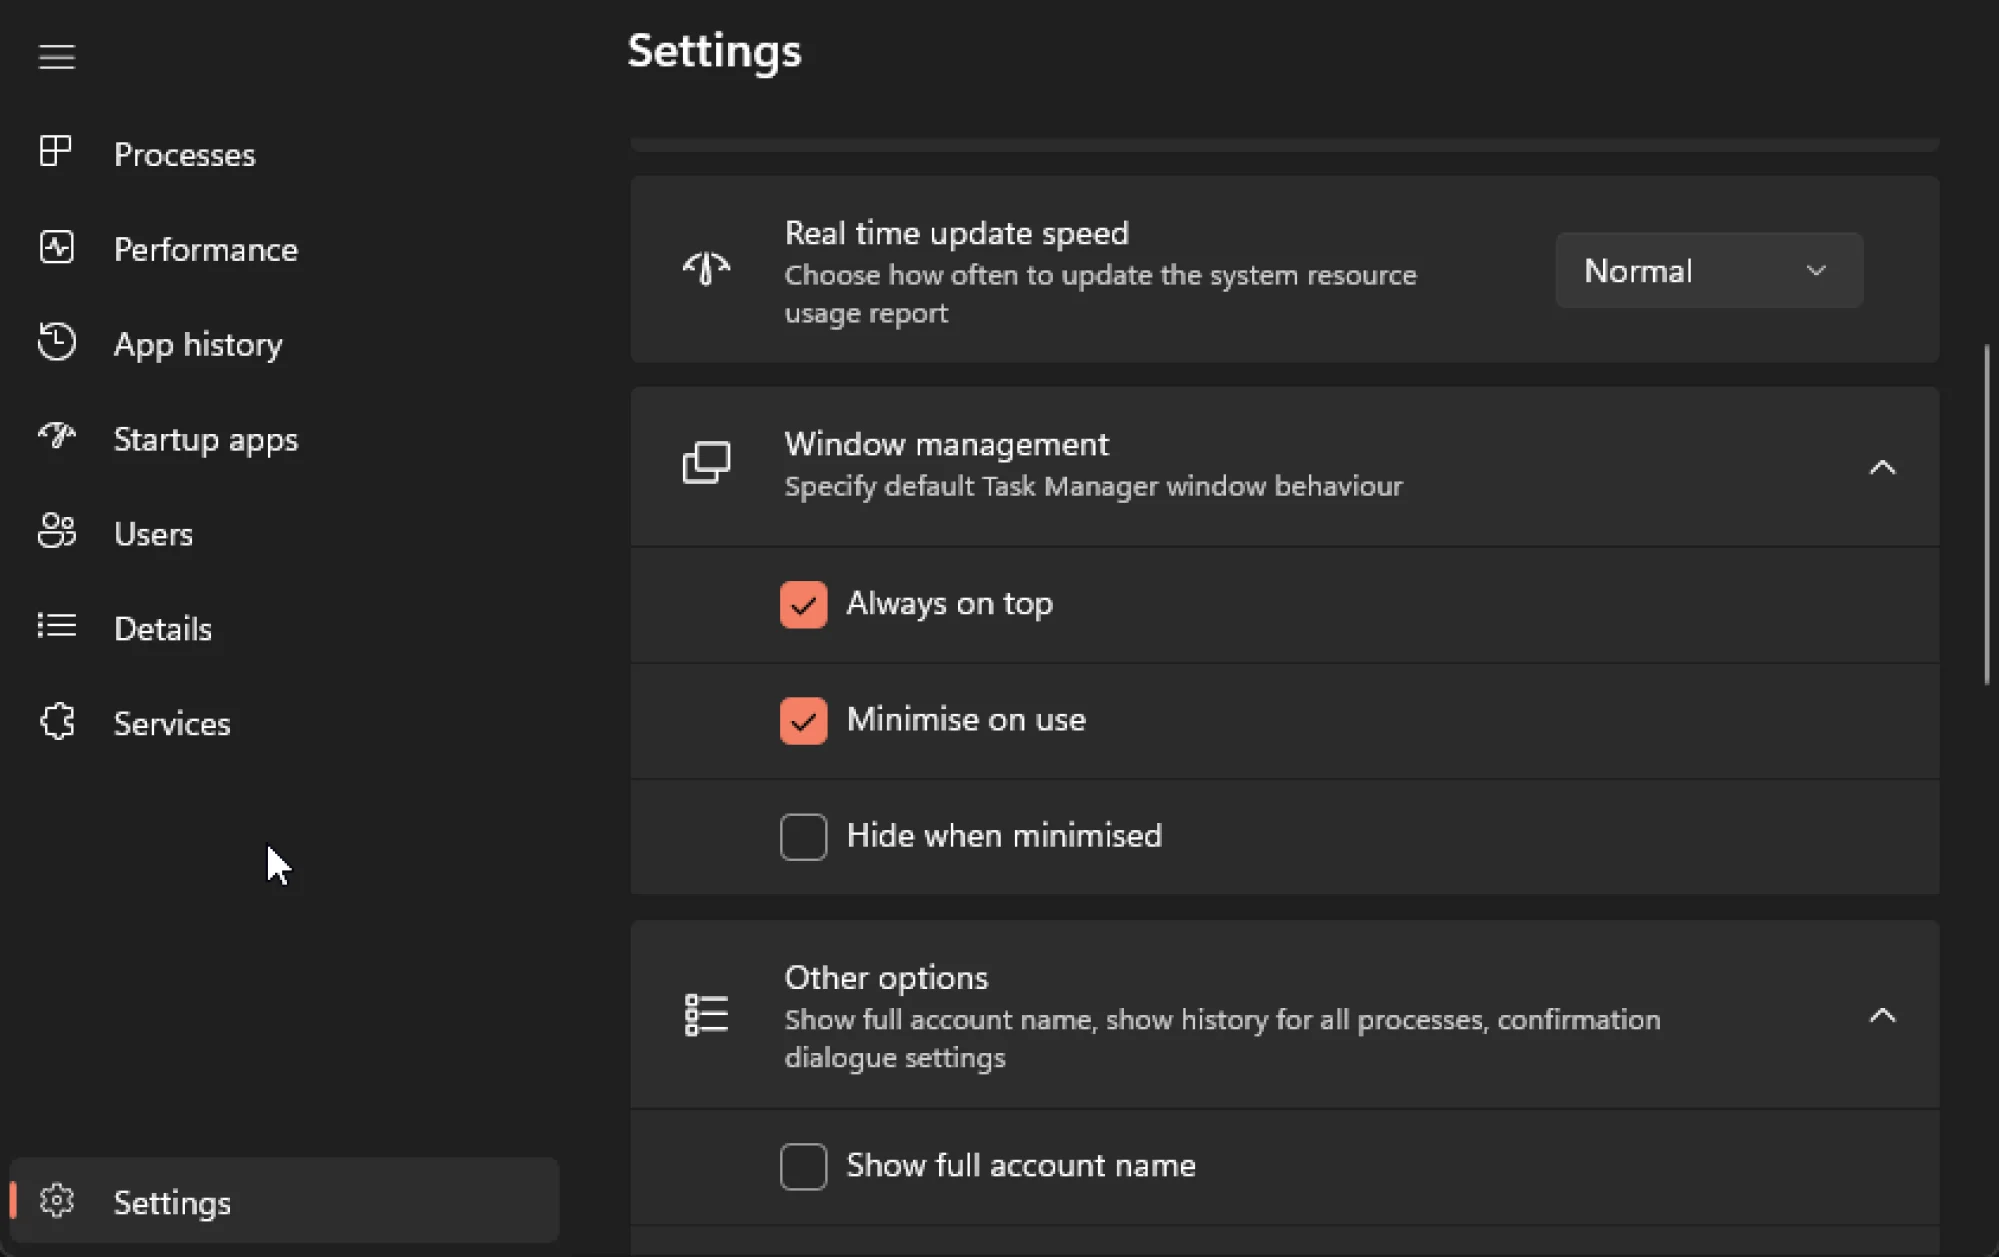Select the Settings sidebar entry
The height and width of the screenshot is (1257, 1999).
(284, 1201)
